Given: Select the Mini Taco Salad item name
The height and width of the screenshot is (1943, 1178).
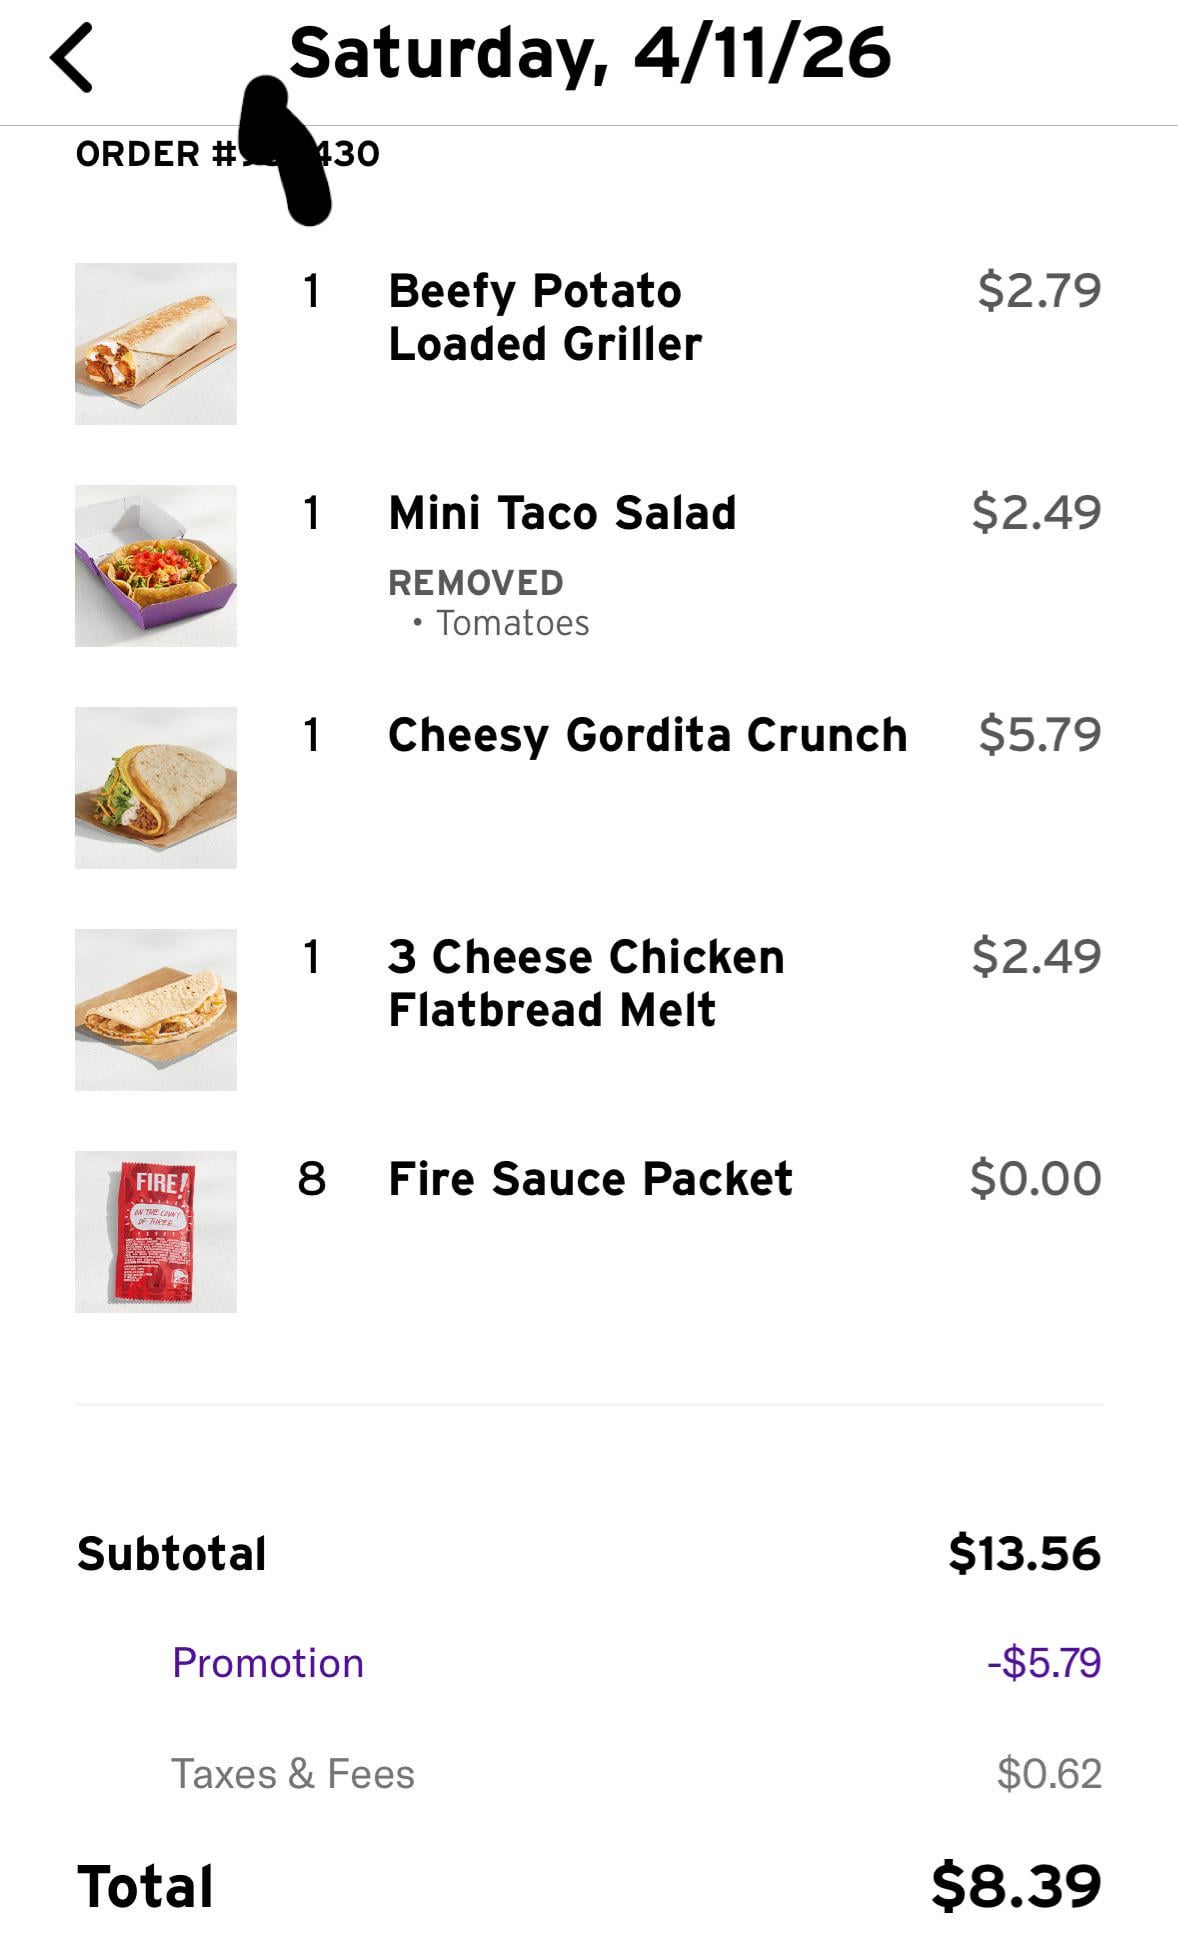Looking at the screenshot, I should click(x=562, y=513).
